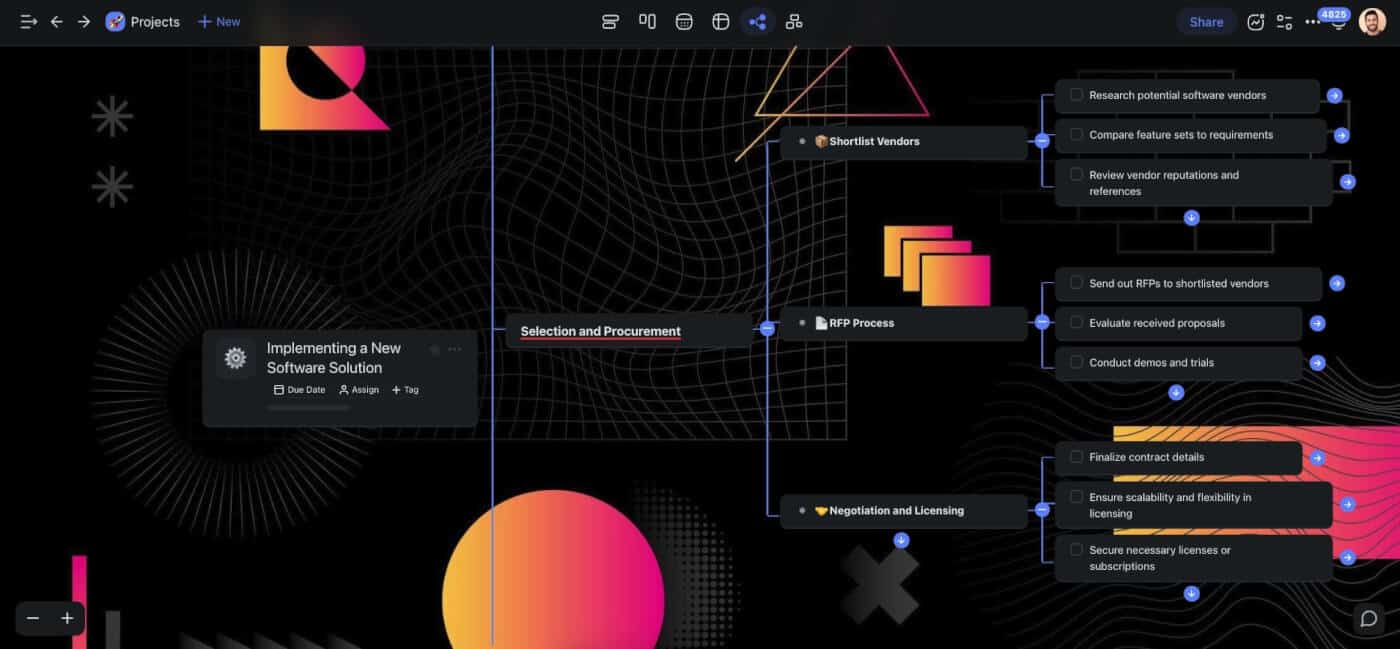This screenshot has height=649, width=1400.
Task: Open the Calendar view icon
Action: 684,22
